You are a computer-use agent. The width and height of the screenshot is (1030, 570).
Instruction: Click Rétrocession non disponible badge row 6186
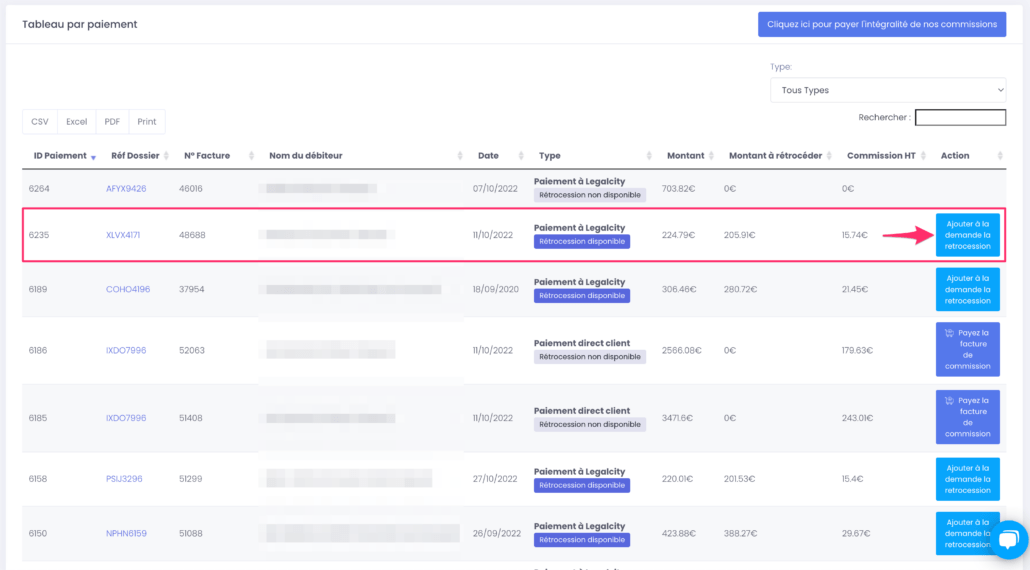click(x=590, y=357)
